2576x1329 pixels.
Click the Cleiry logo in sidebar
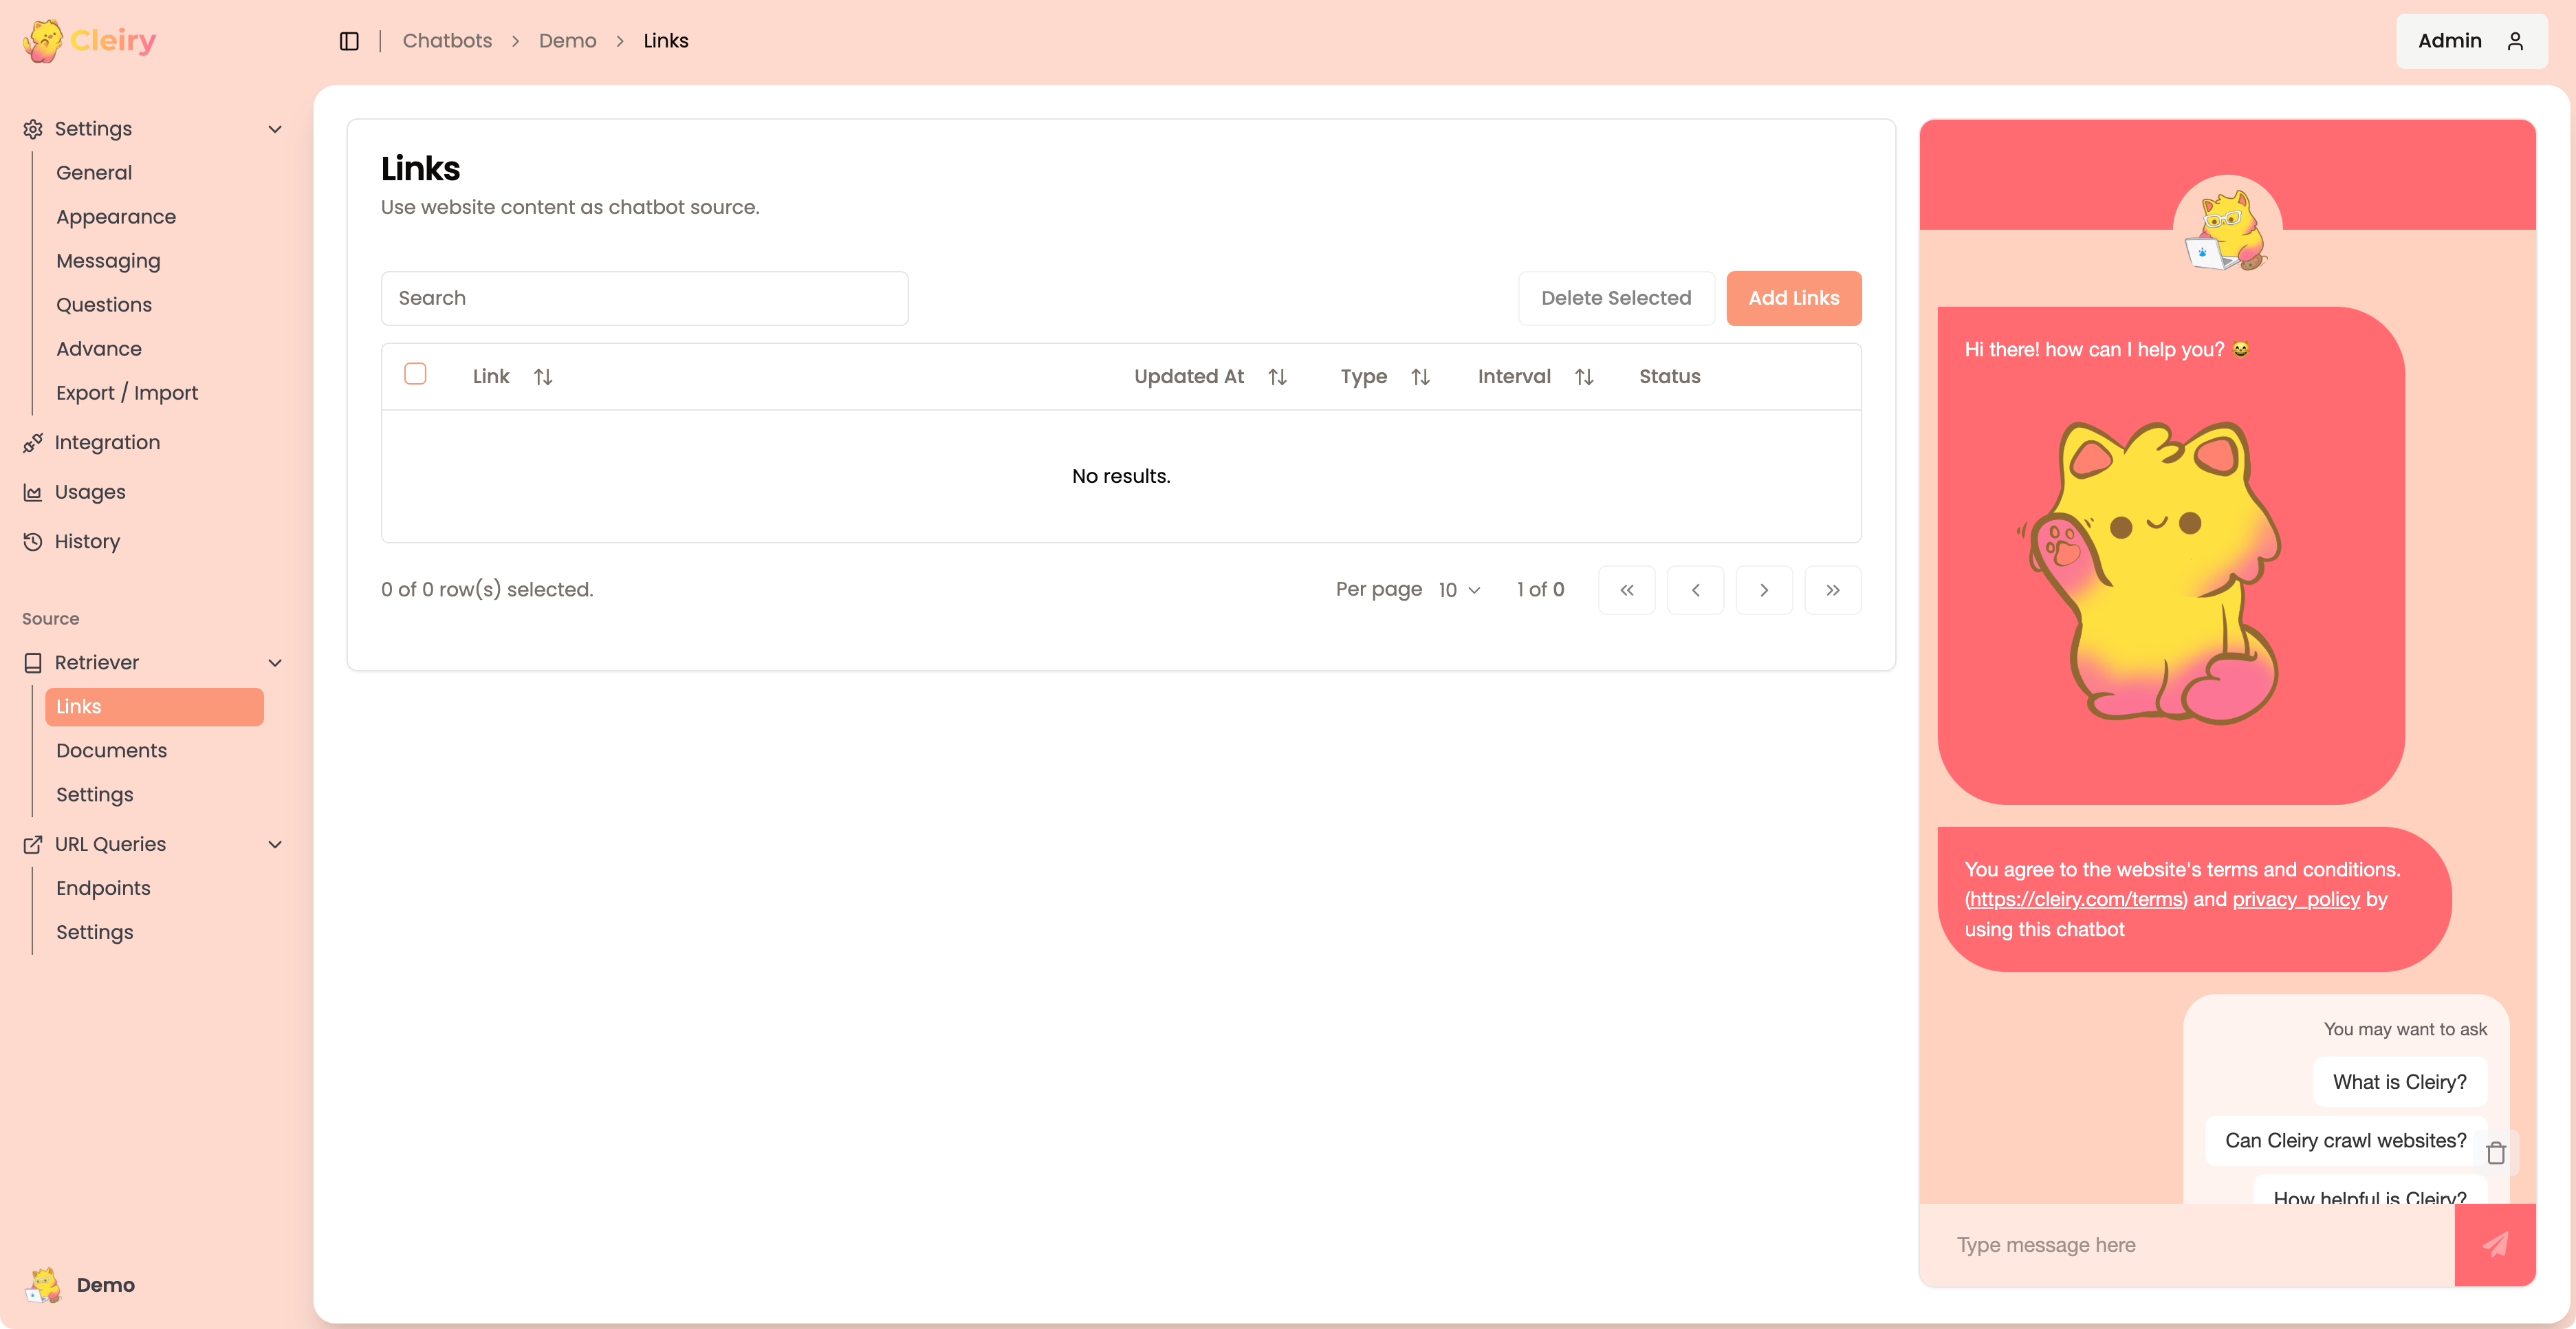coord(89,41)
